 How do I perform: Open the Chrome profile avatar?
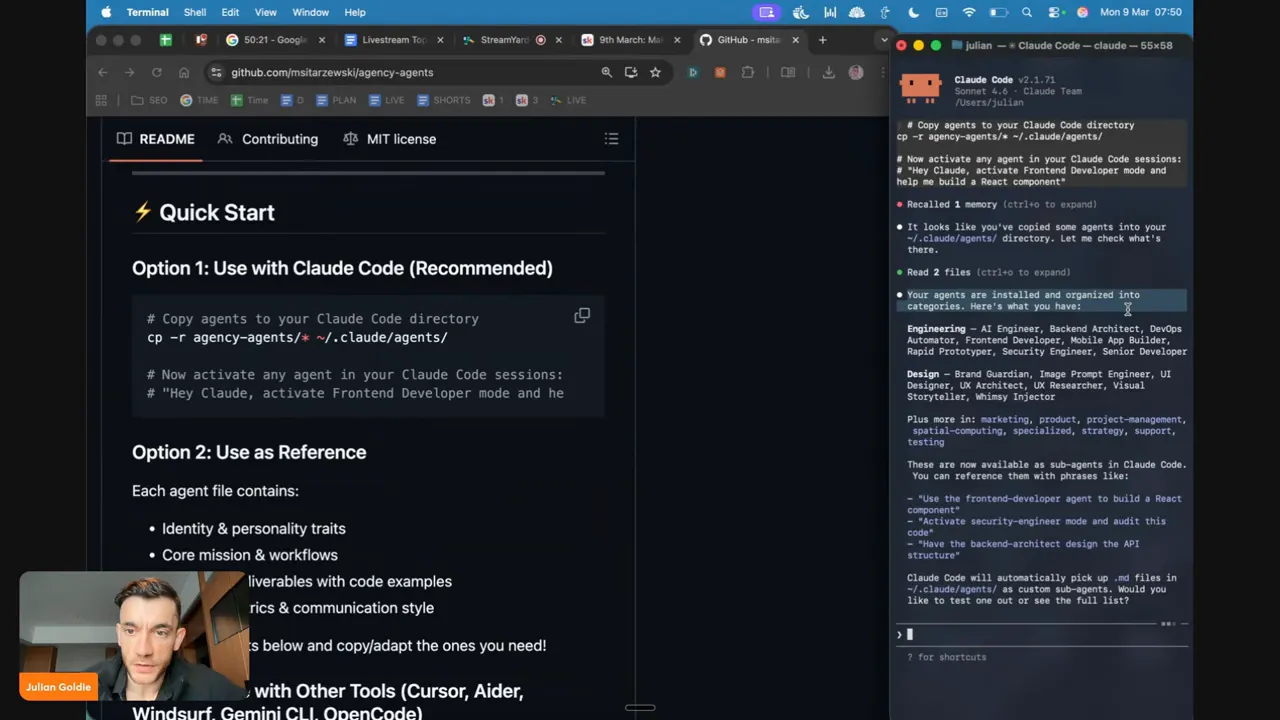point(855,72)
